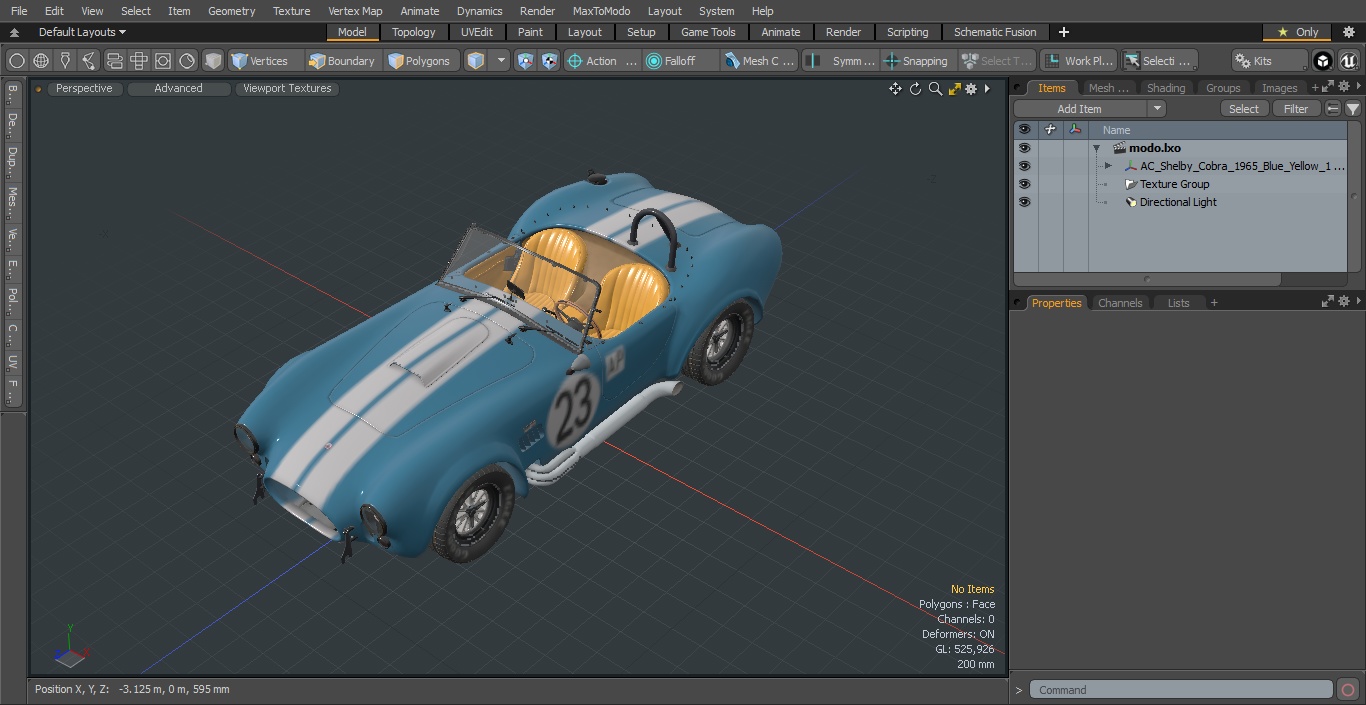Open the Action Center menu

coord(602,61)
